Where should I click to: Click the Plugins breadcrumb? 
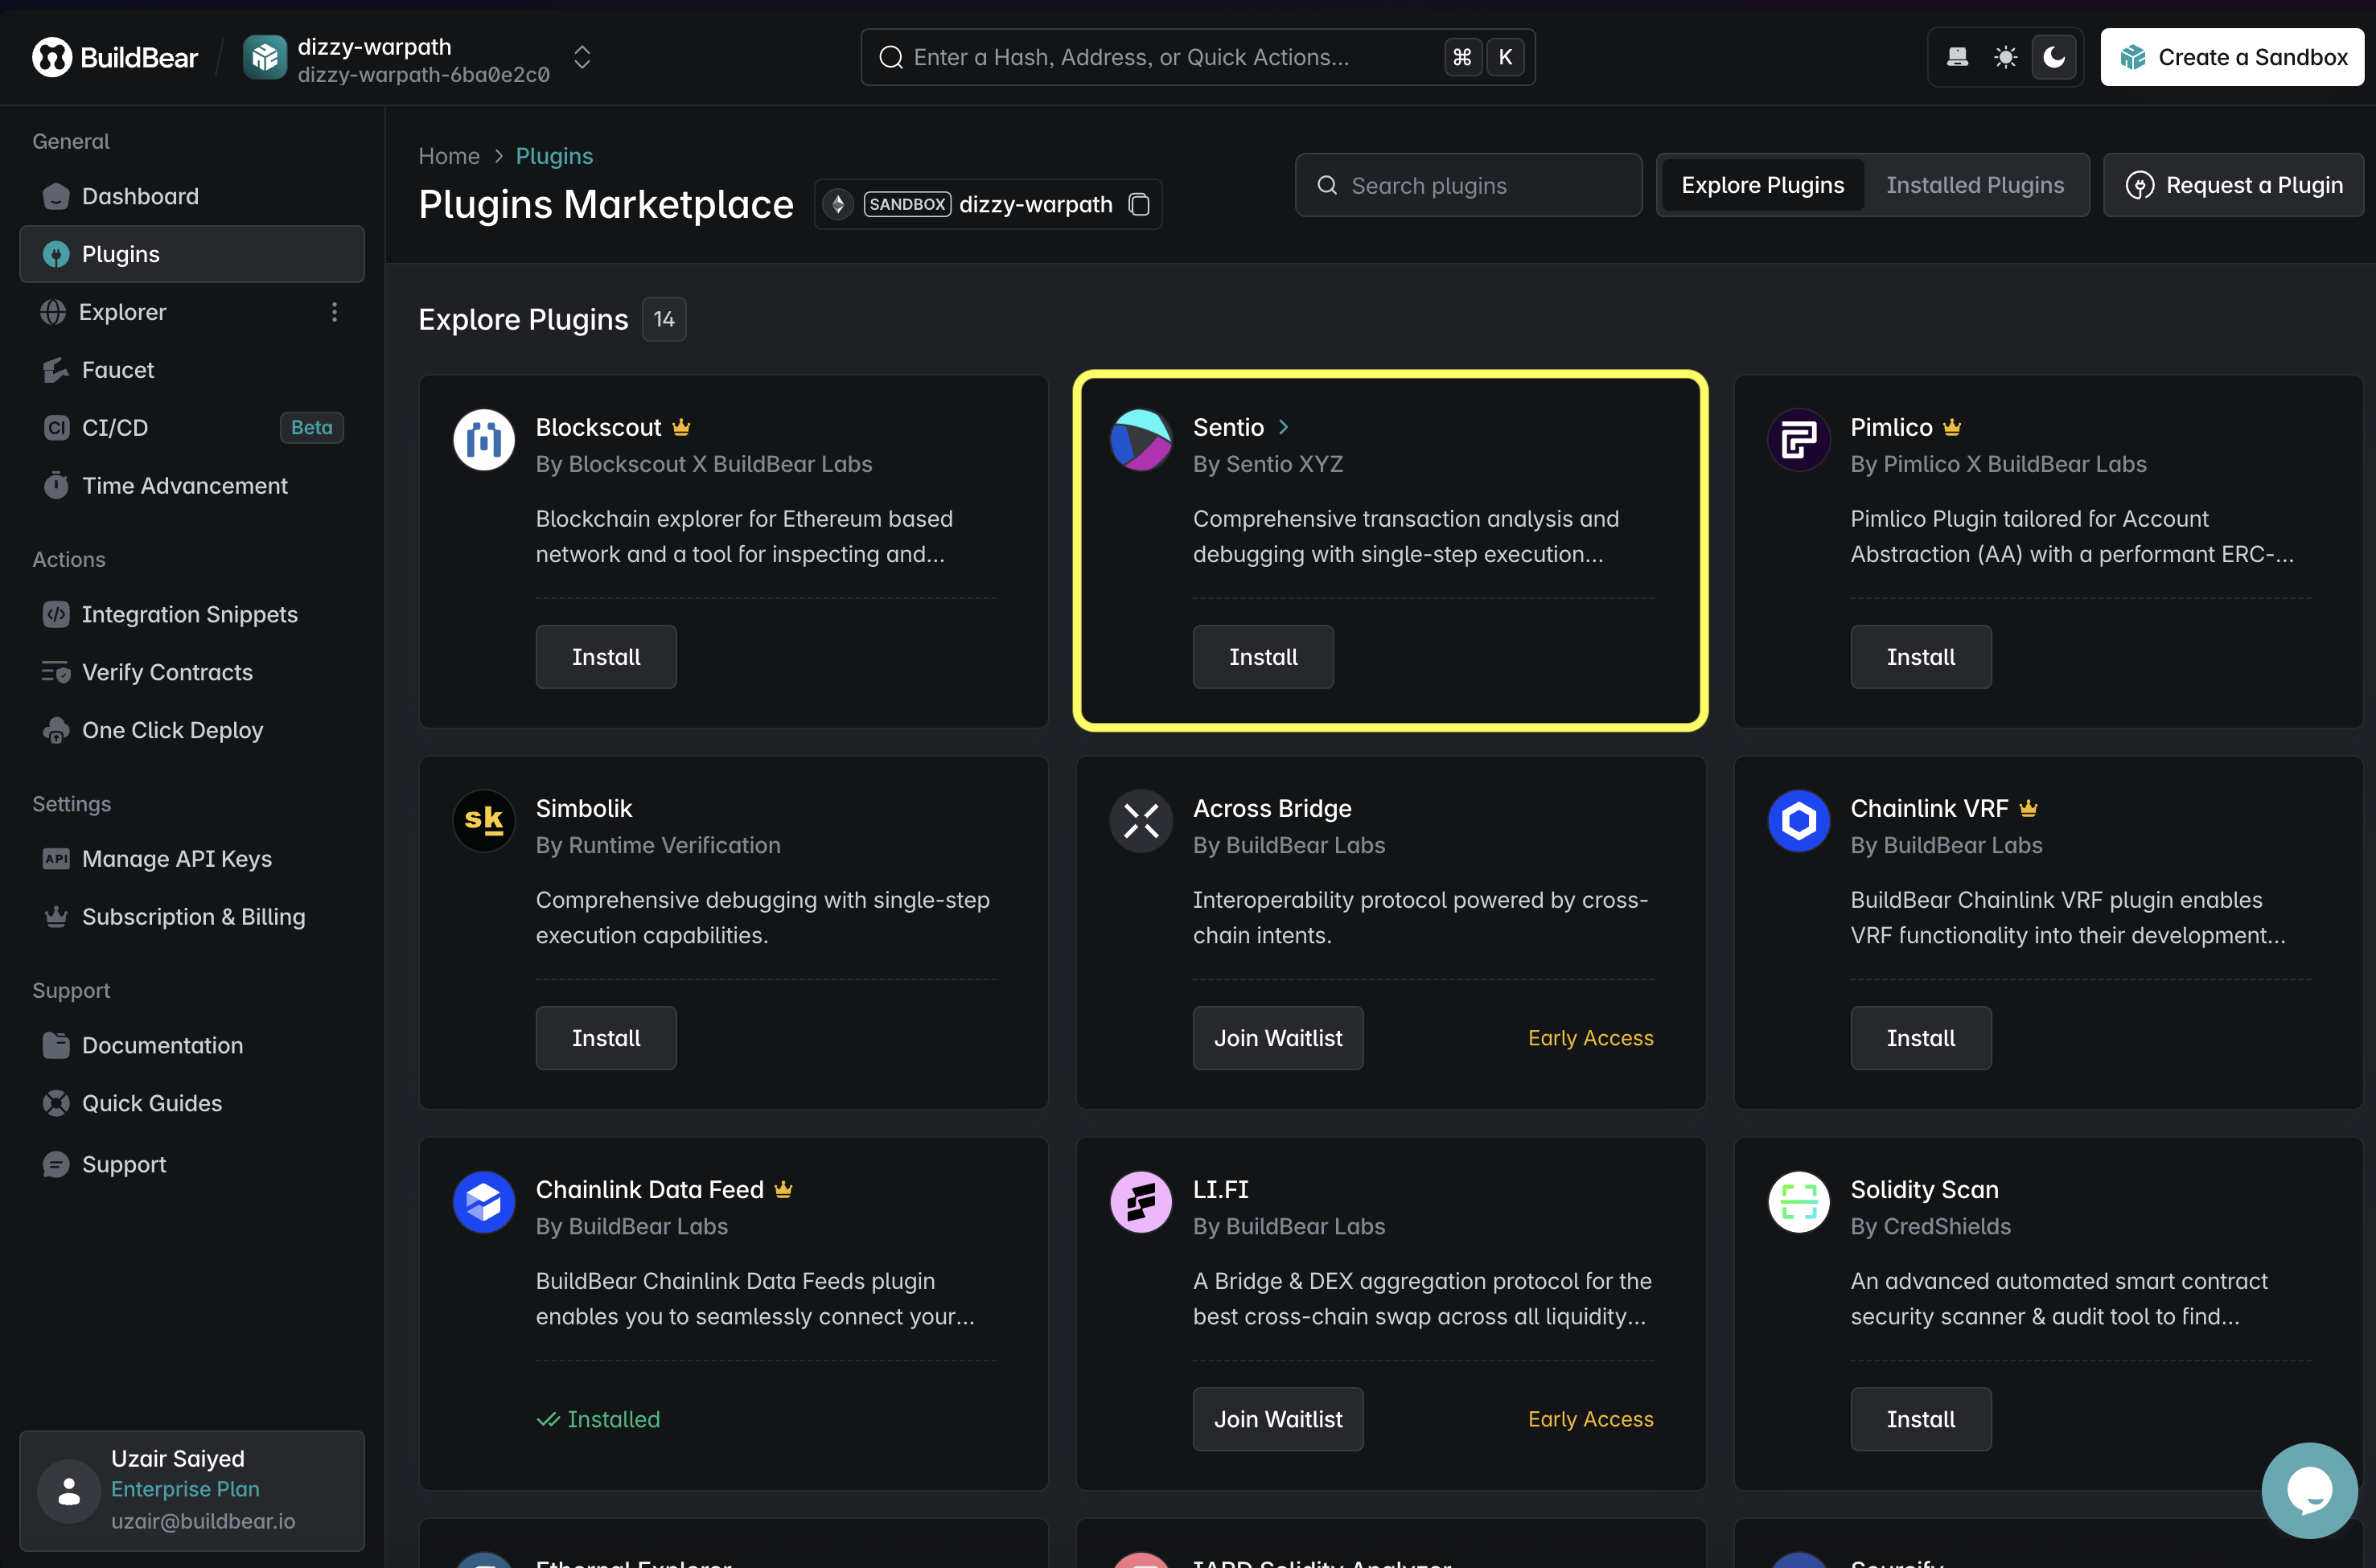[554, 156]
